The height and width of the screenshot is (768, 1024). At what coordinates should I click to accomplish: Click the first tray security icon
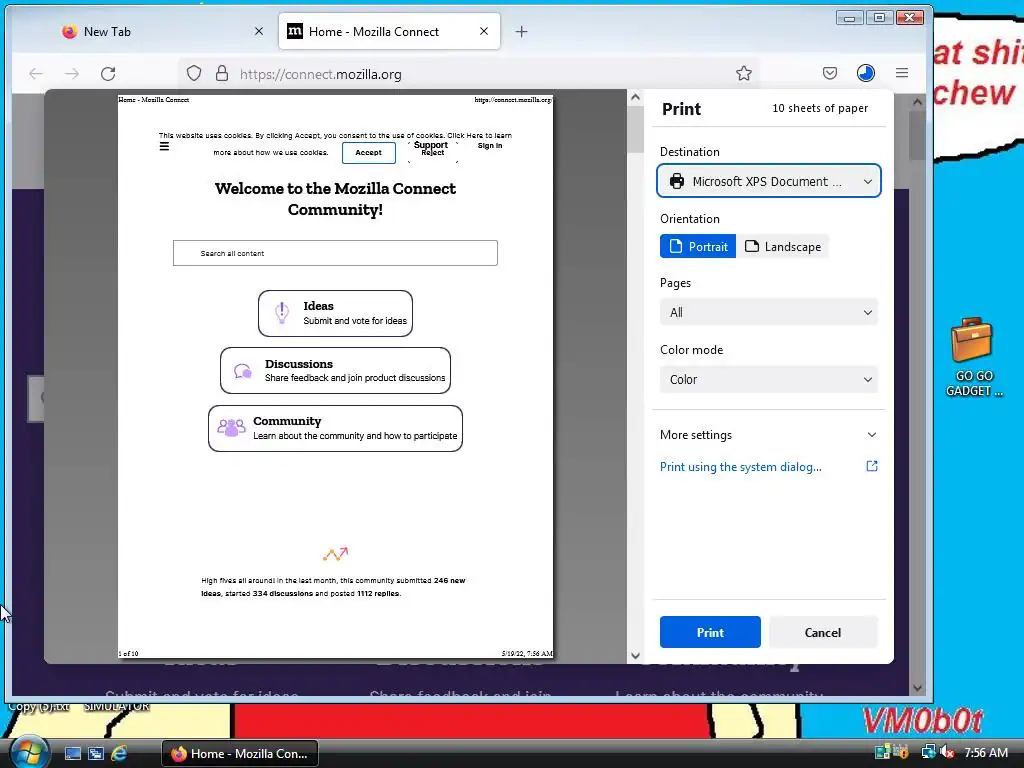point(882,753)
